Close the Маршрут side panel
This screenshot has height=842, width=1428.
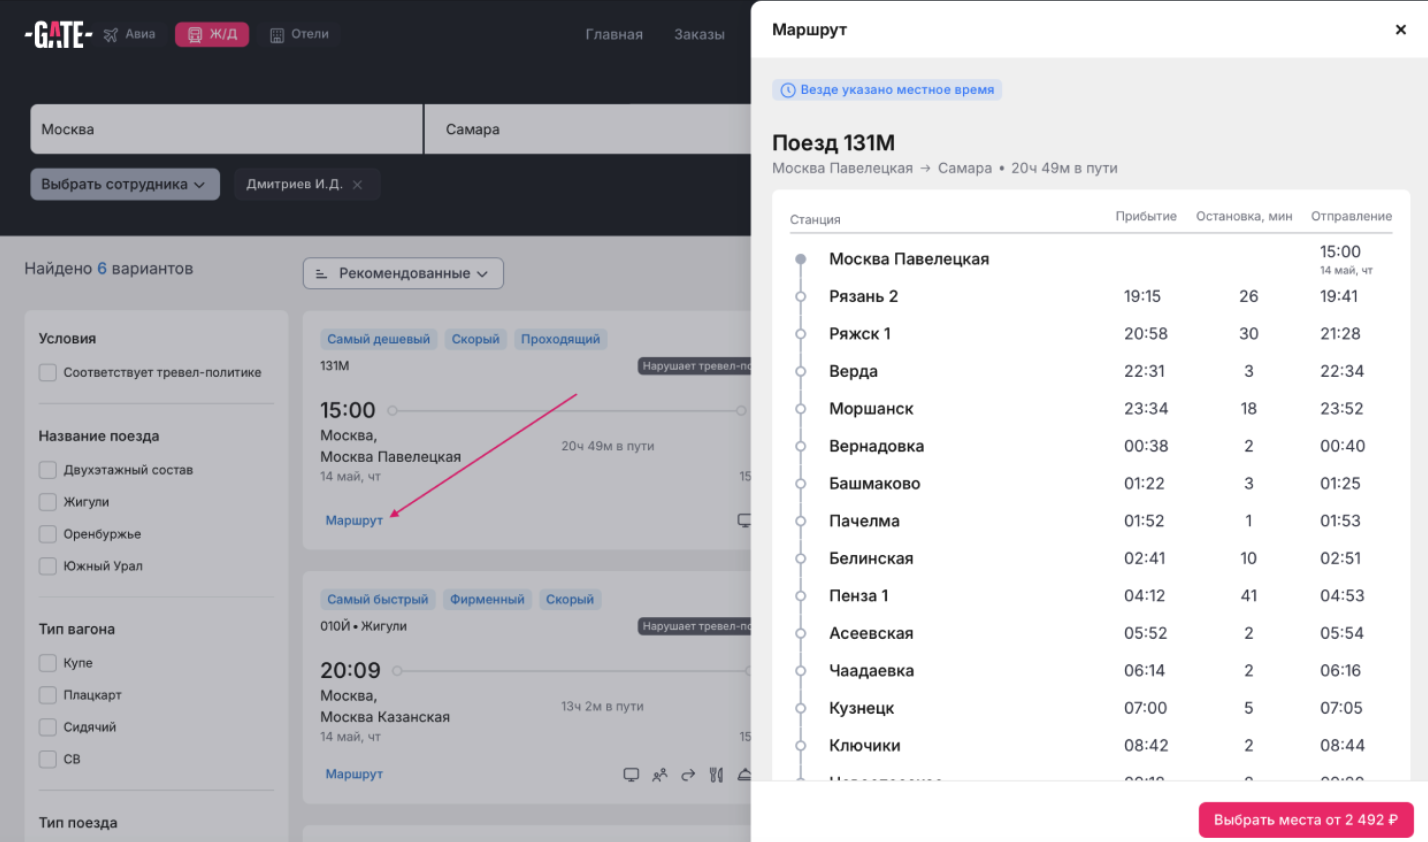[1400, 30]
